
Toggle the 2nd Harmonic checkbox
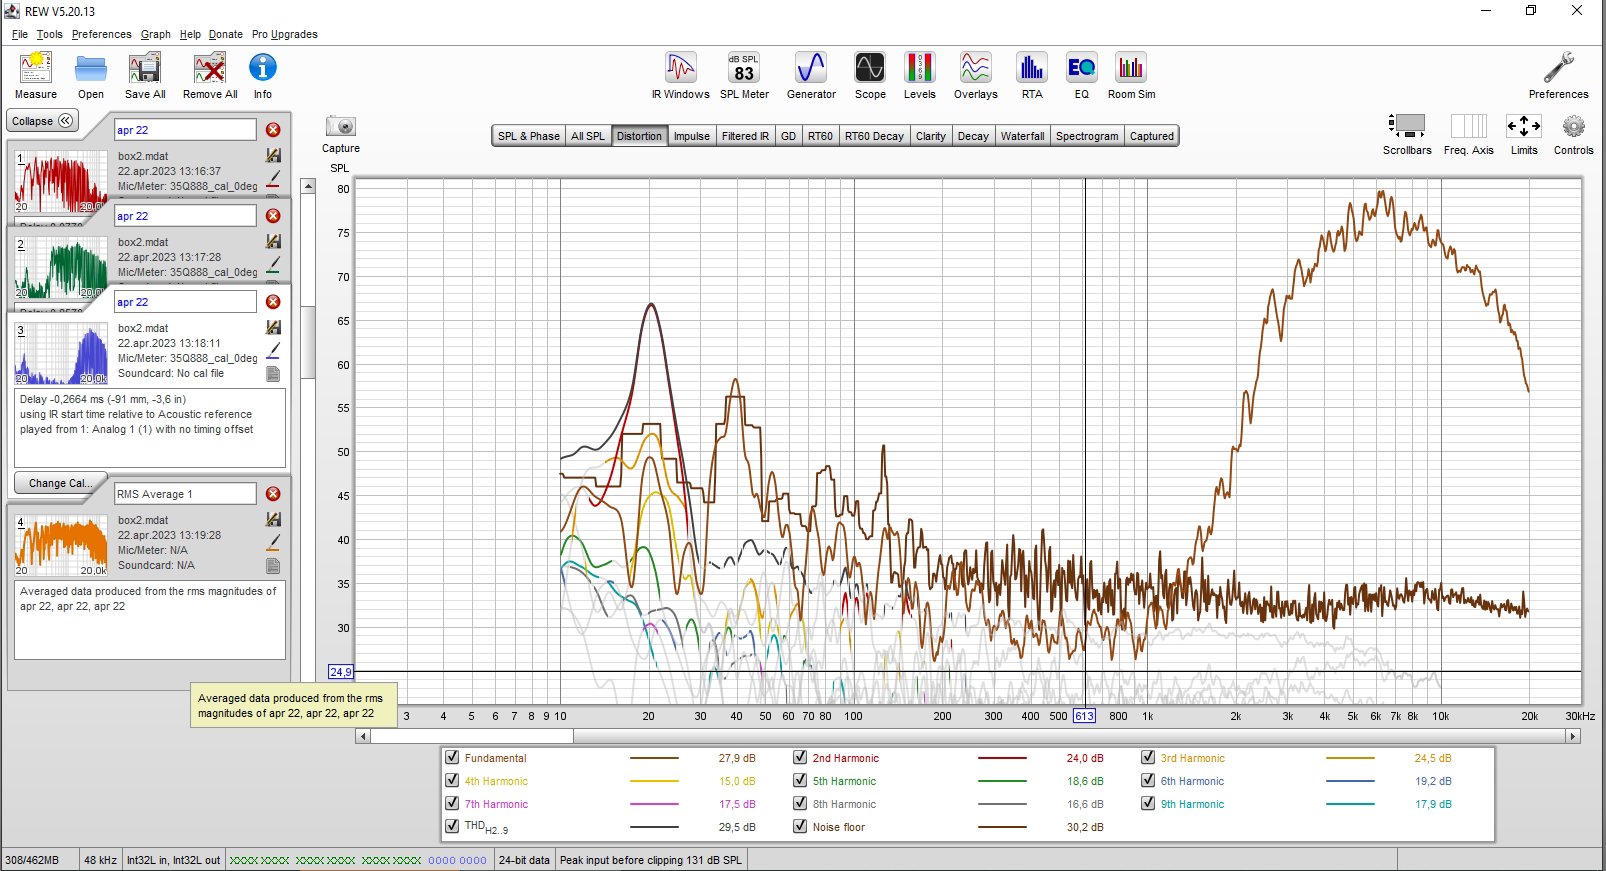click(800, 758)
